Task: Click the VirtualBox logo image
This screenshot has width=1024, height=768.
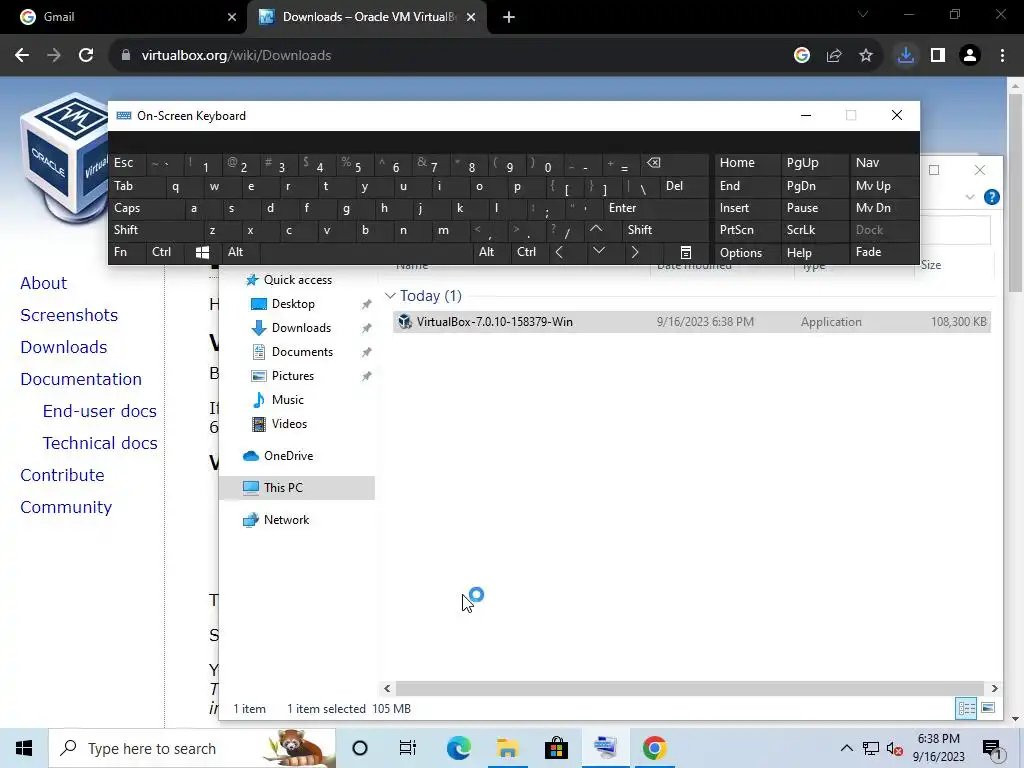Action: pos(64,157)
